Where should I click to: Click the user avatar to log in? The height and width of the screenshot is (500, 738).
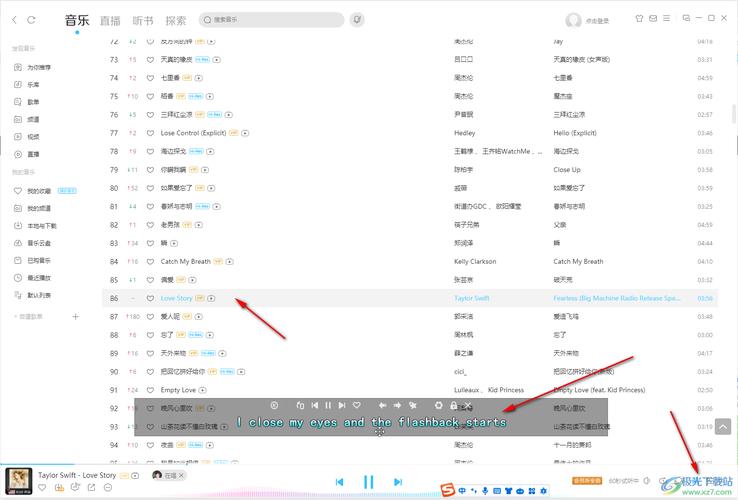coord(573,20)
